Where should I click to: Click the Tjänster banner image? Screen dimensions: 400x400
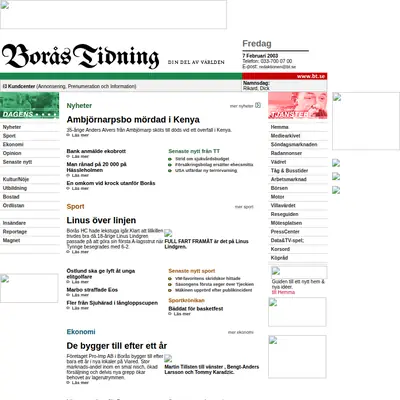(298, 105)
